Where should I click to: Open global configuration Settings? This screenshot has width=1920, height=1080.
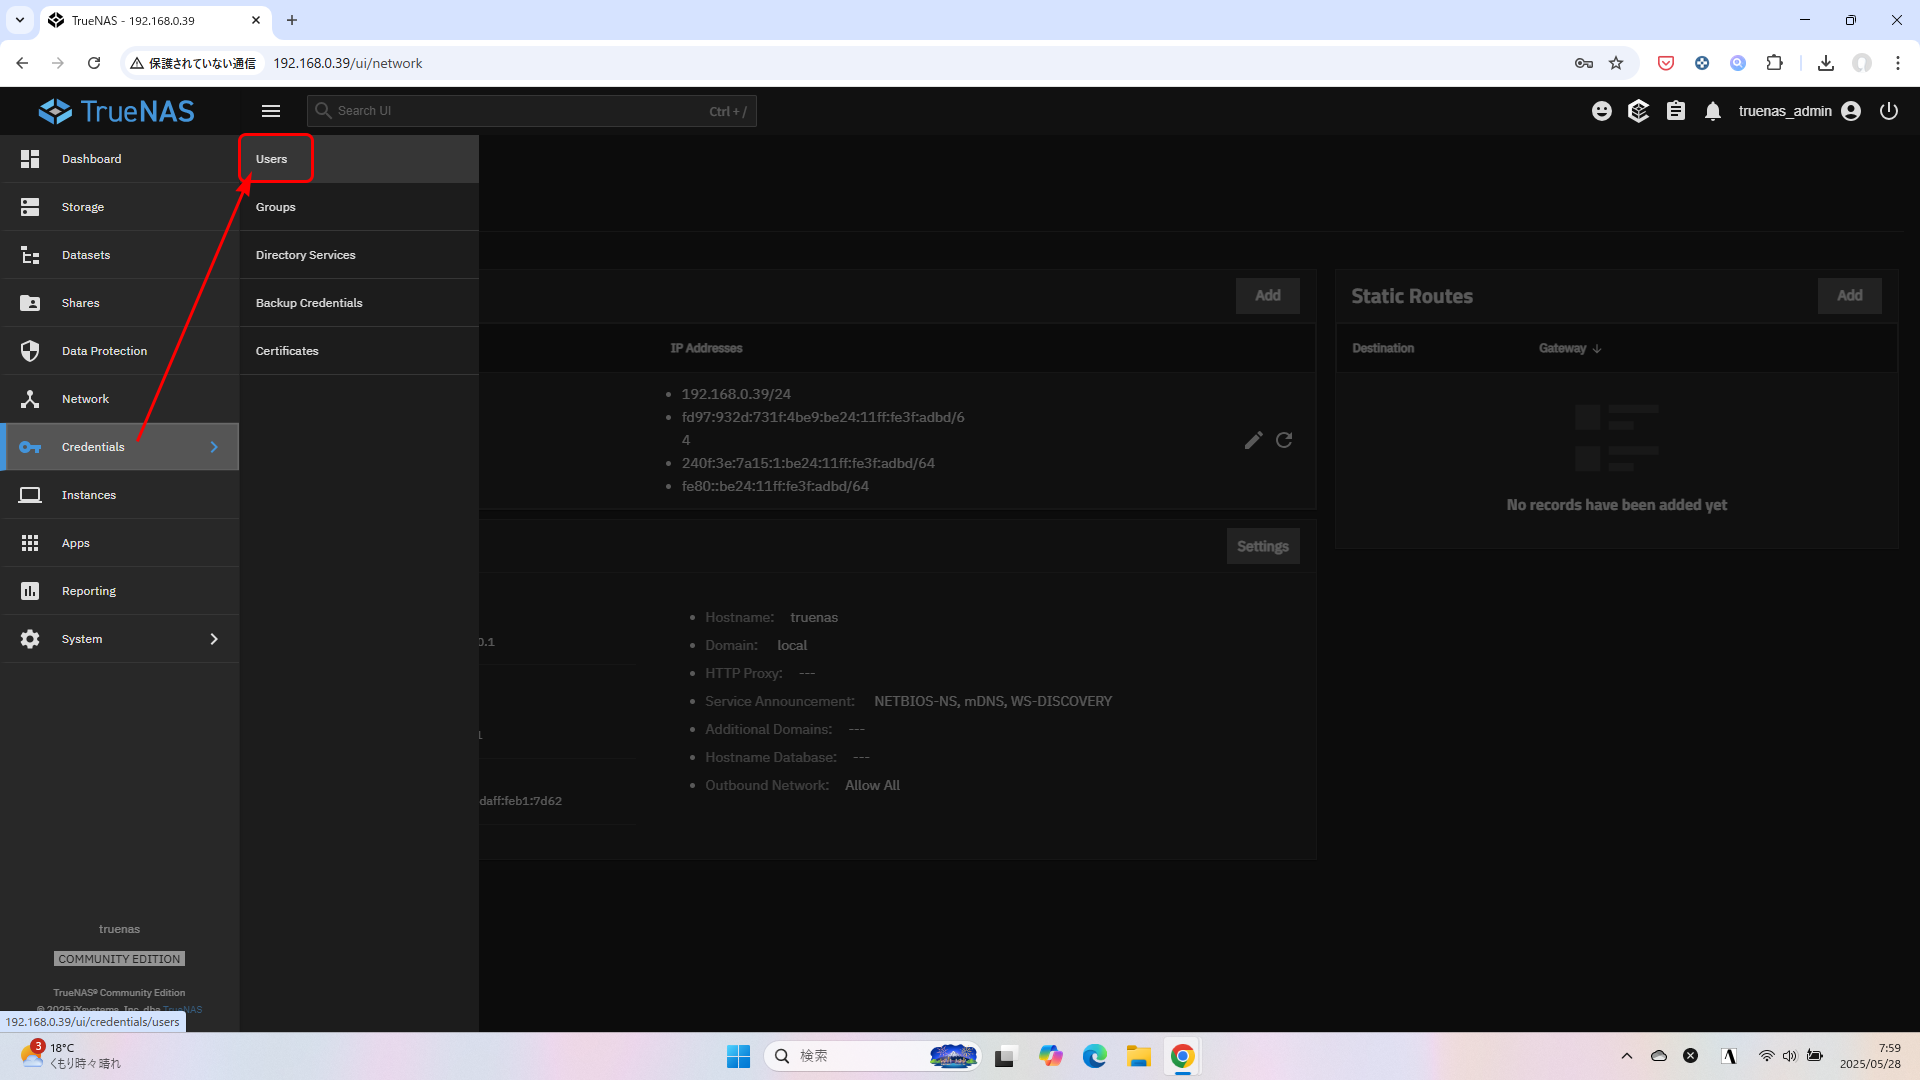pos(1263,546)
